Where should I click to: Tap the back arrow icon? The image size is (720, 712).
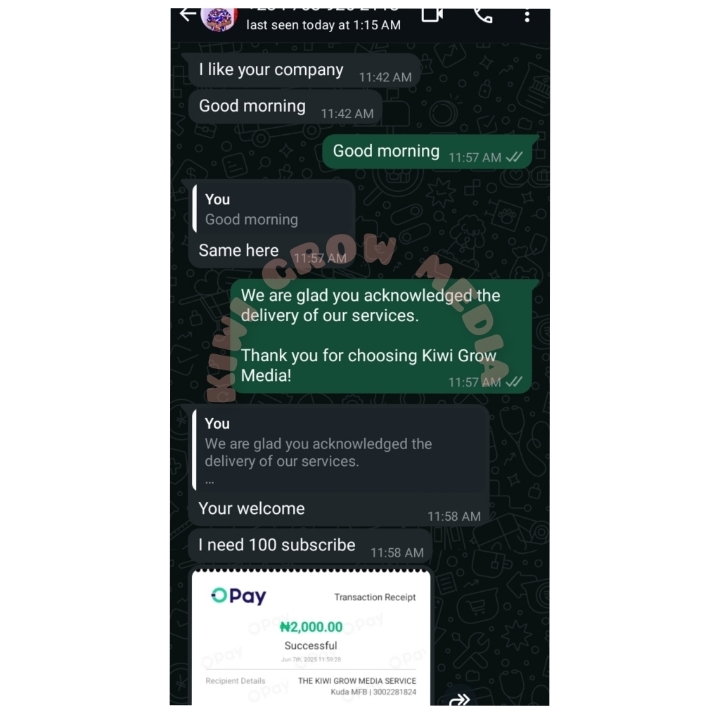(x=188, y=14)
